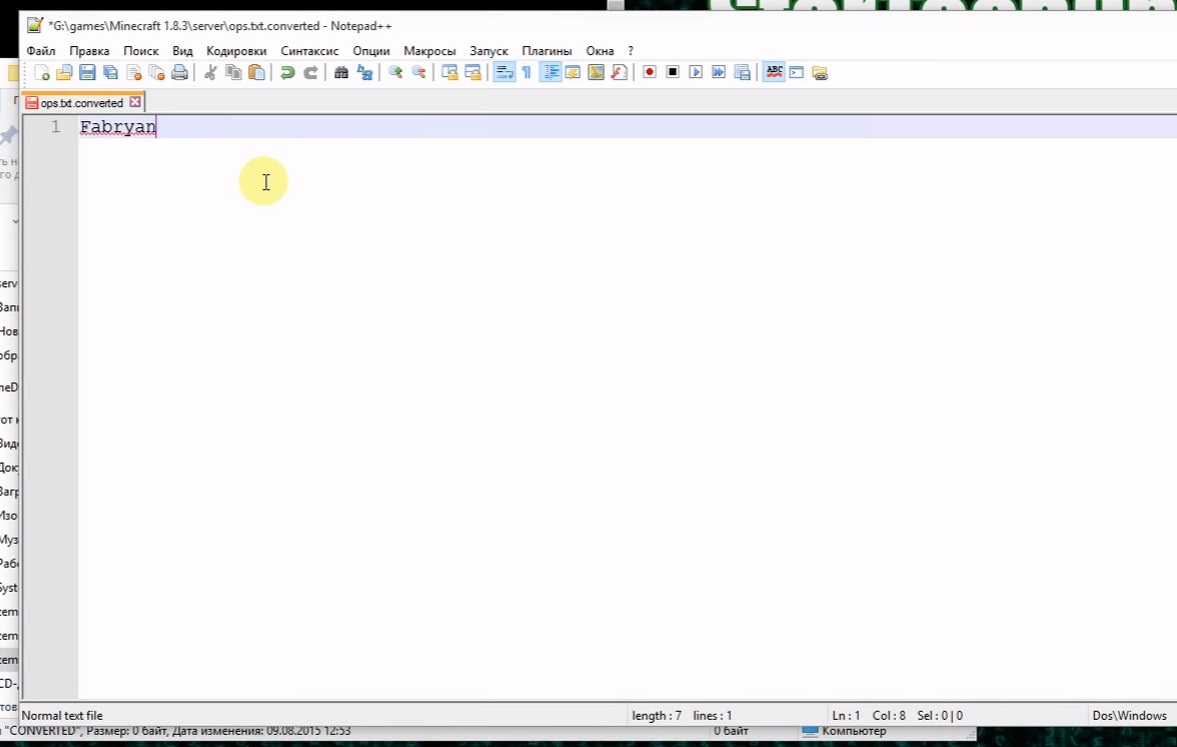Click 'Normal text file' in status bar

[62, 715]
